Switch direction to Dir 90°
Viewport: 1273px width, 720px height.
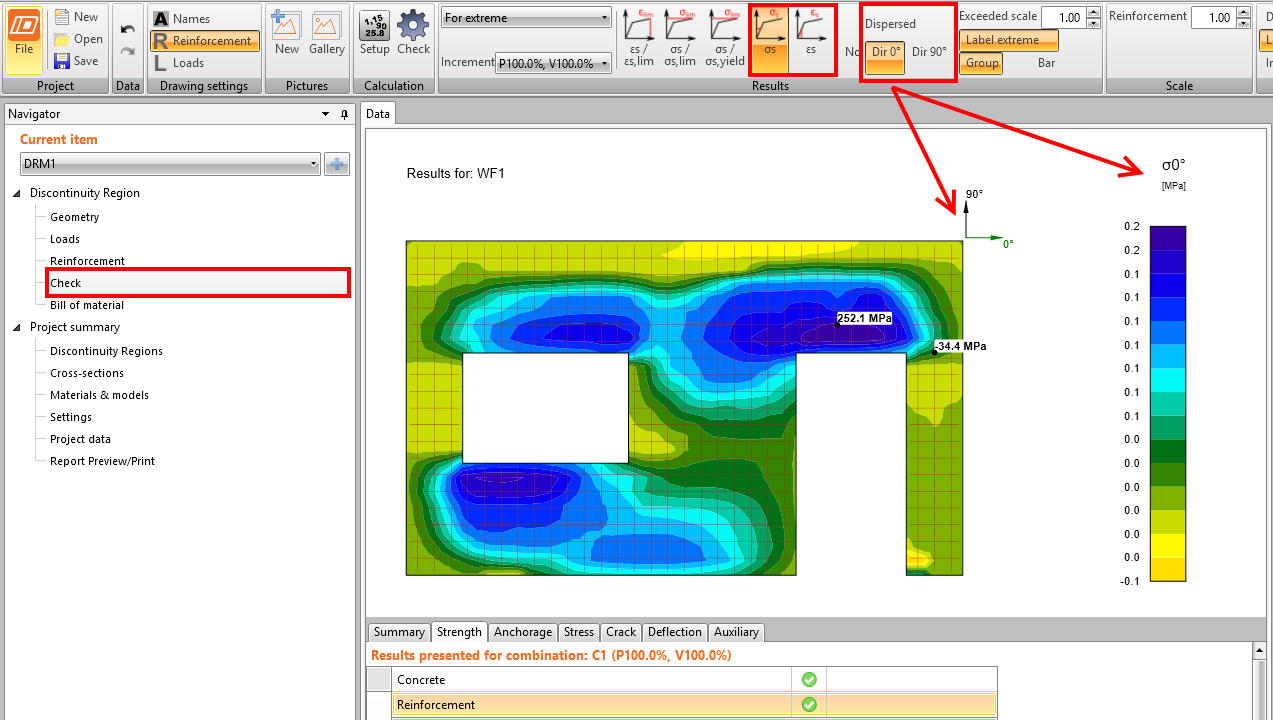pos(929,52)
